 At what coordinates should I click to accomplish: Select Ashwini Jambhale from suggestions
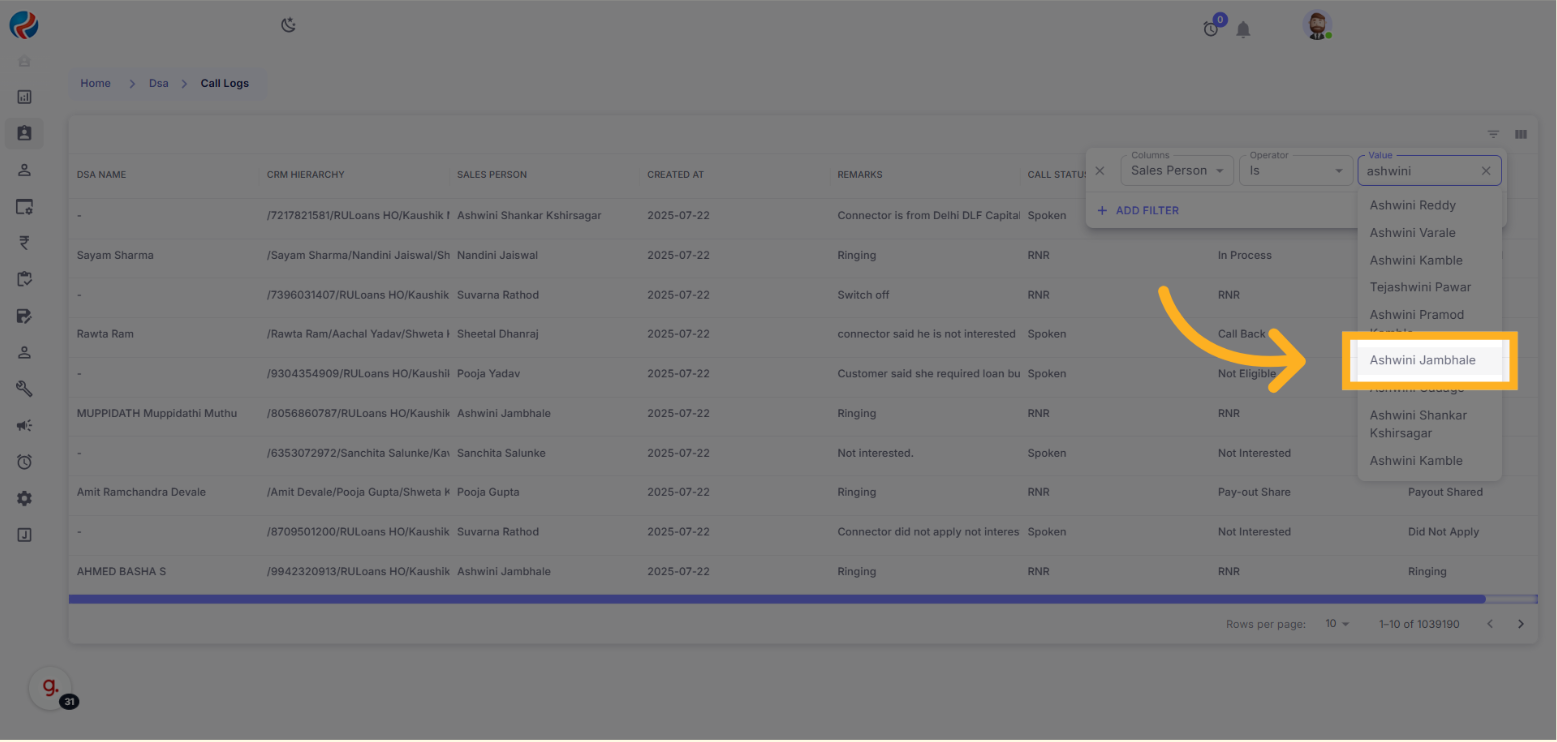[1422, 360]
